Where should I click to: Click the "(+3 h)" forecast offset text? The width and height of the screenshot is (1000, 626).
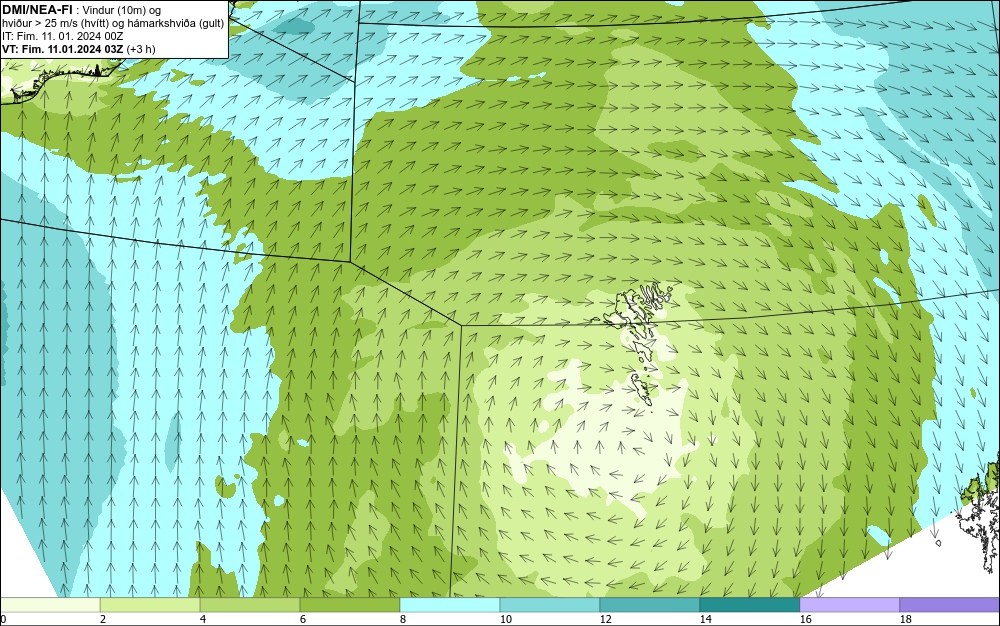[x=141, y=49]
